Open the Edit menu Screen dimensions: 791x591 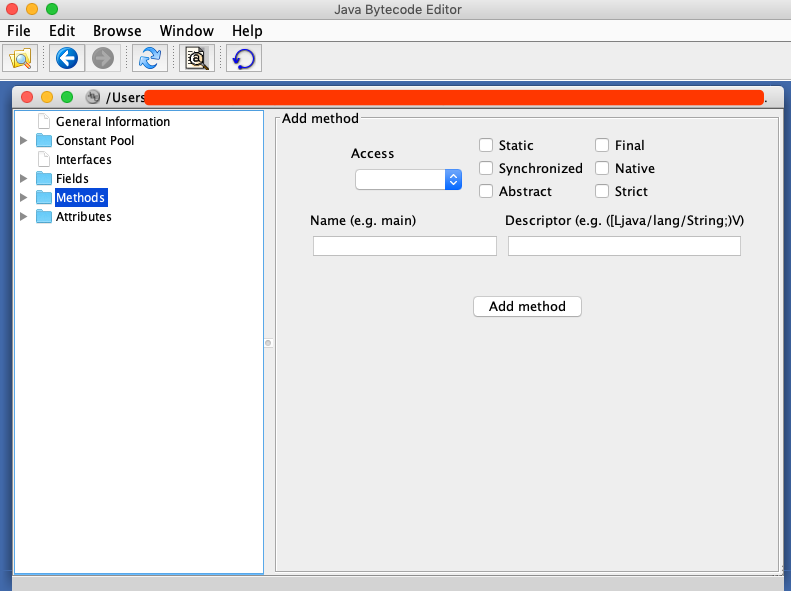62,31
